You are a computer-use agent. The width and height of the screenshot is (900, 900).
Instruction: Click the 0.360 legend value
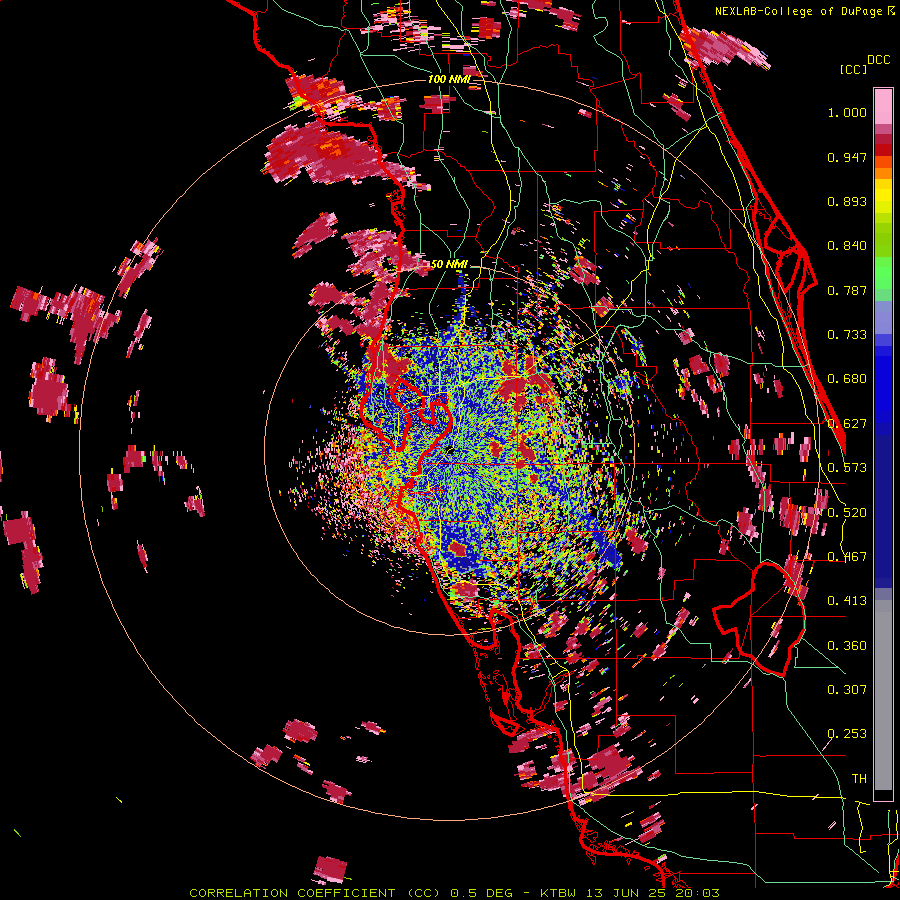(847, 646)
